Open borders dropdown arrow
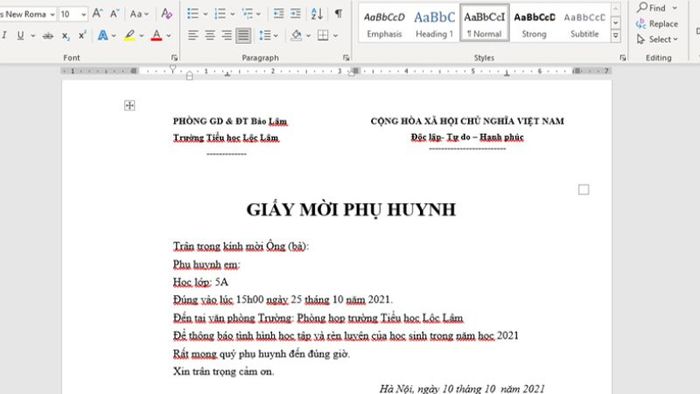The height and width of the screenshot is (394, 700). 335,36
